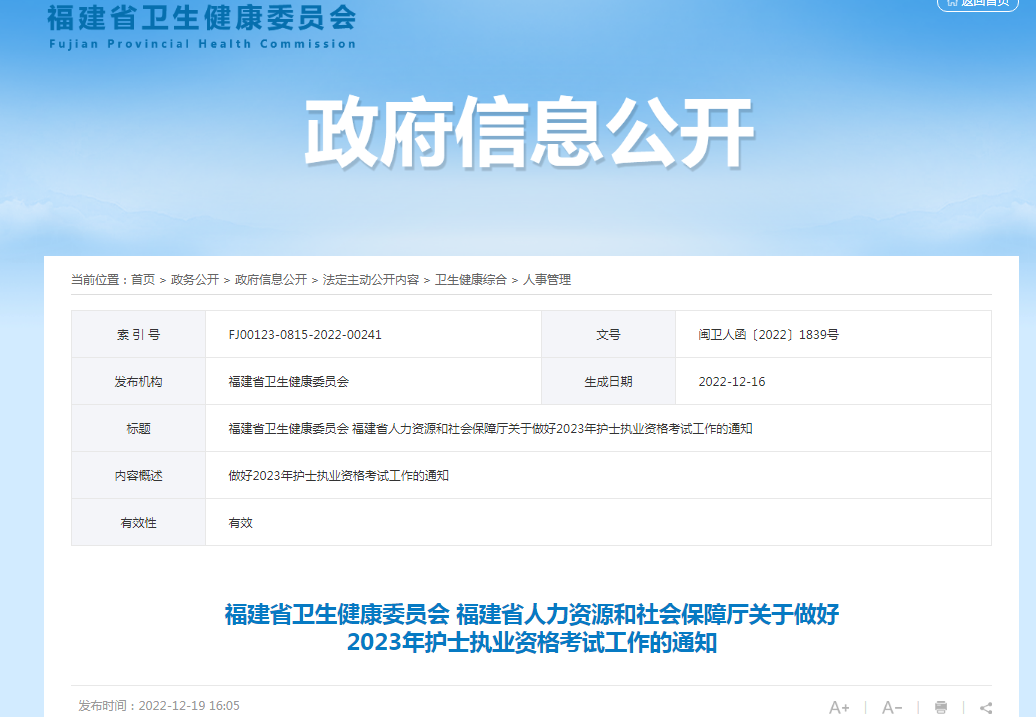Viewport: 1036px width, 717px height.
Task: Click the blue article headline
Action: pyautogui.click(x=531, y=628)
